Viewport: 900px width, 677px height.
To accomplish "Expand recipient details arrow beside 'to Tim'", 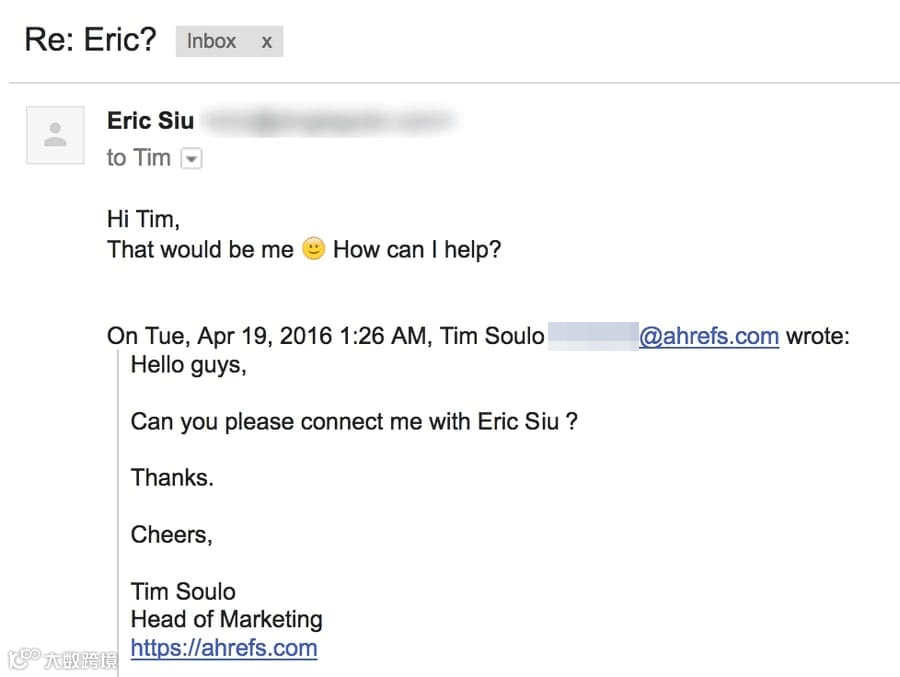I will click(x=191, y=159).
